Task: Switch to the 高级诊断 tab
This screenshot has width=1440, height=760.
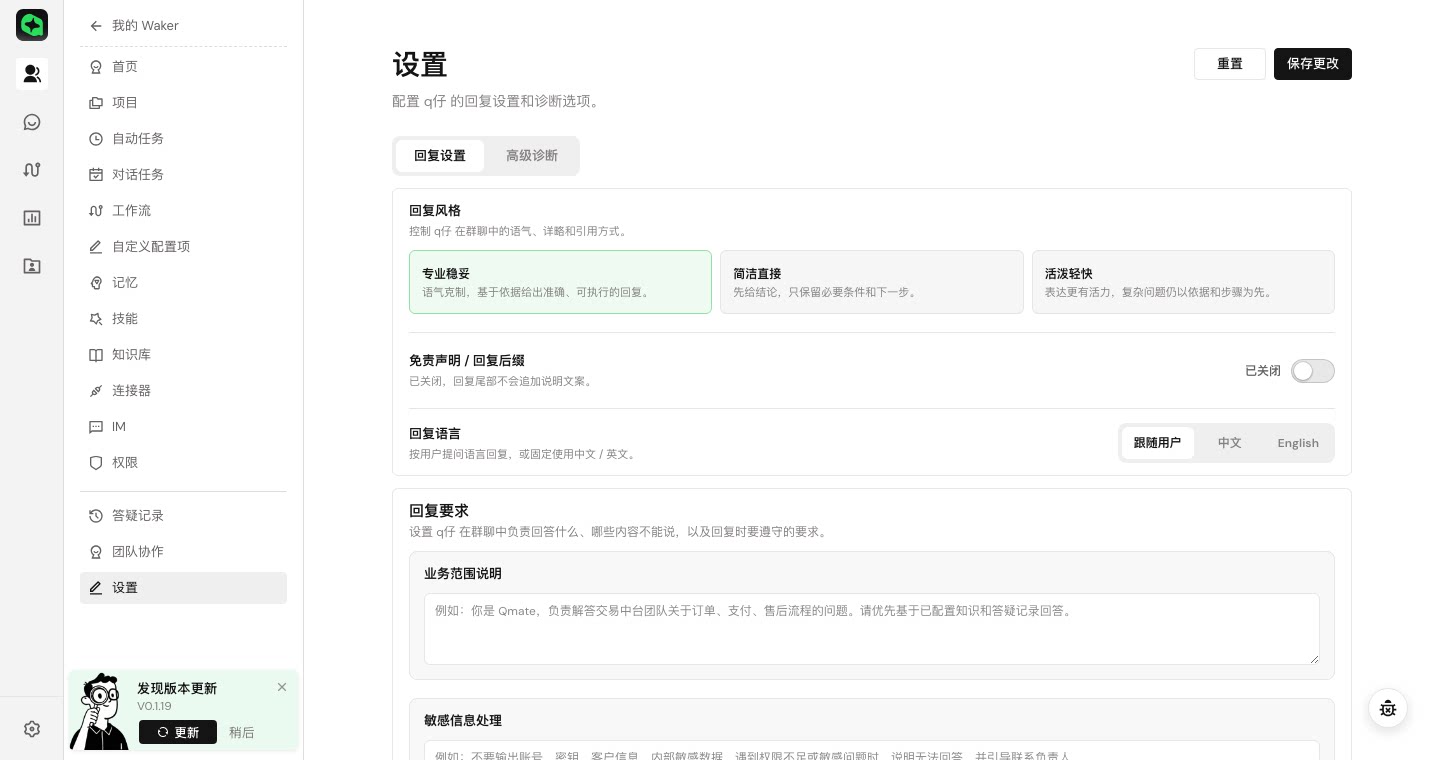Action: (532, 156)
